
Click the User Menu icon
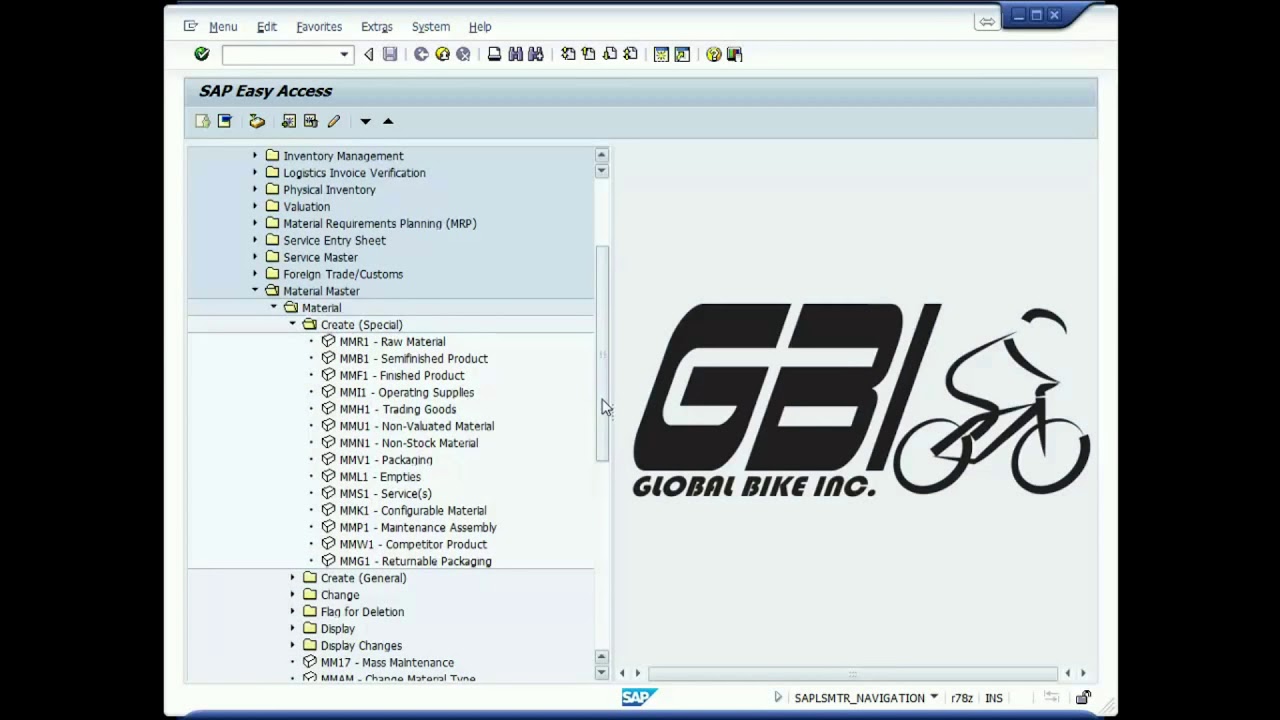(x=203, y=121)
